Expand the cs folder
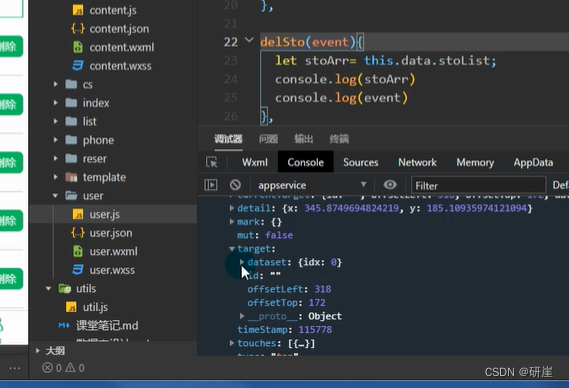Image resolution: width=569 pixels, height=388 pixels. click(56, 84)
